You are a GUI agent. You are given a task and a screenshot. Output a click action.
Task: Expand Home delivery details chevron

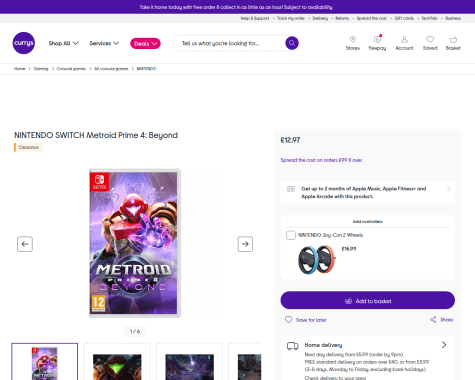[444, 345]
